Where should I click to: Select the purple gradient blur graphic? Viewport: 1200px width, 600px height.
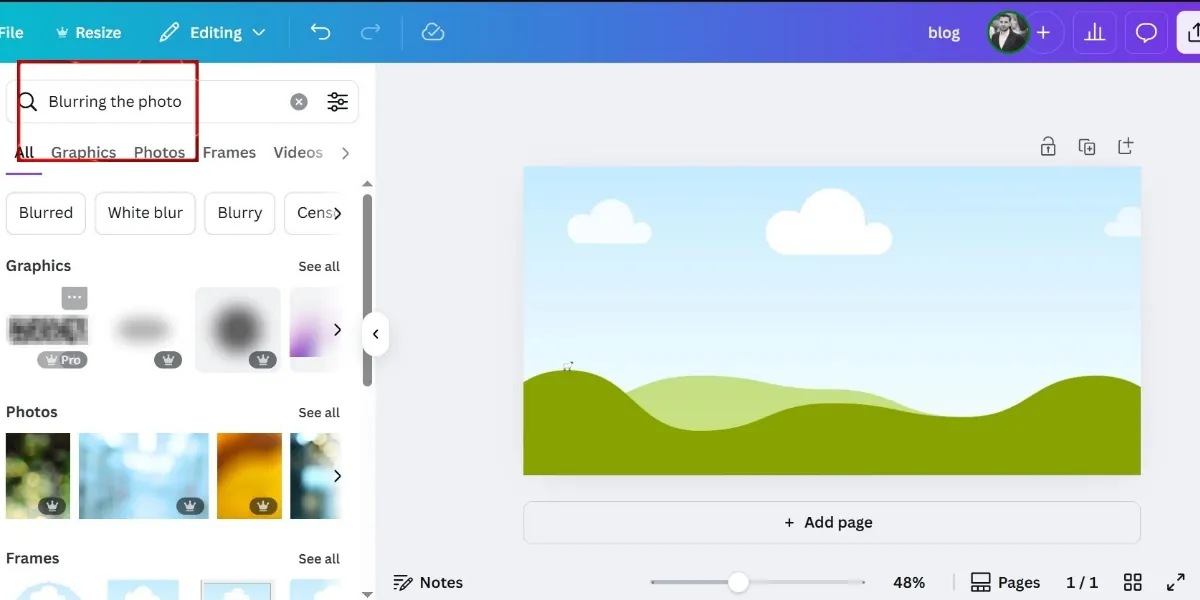(314, 330)
